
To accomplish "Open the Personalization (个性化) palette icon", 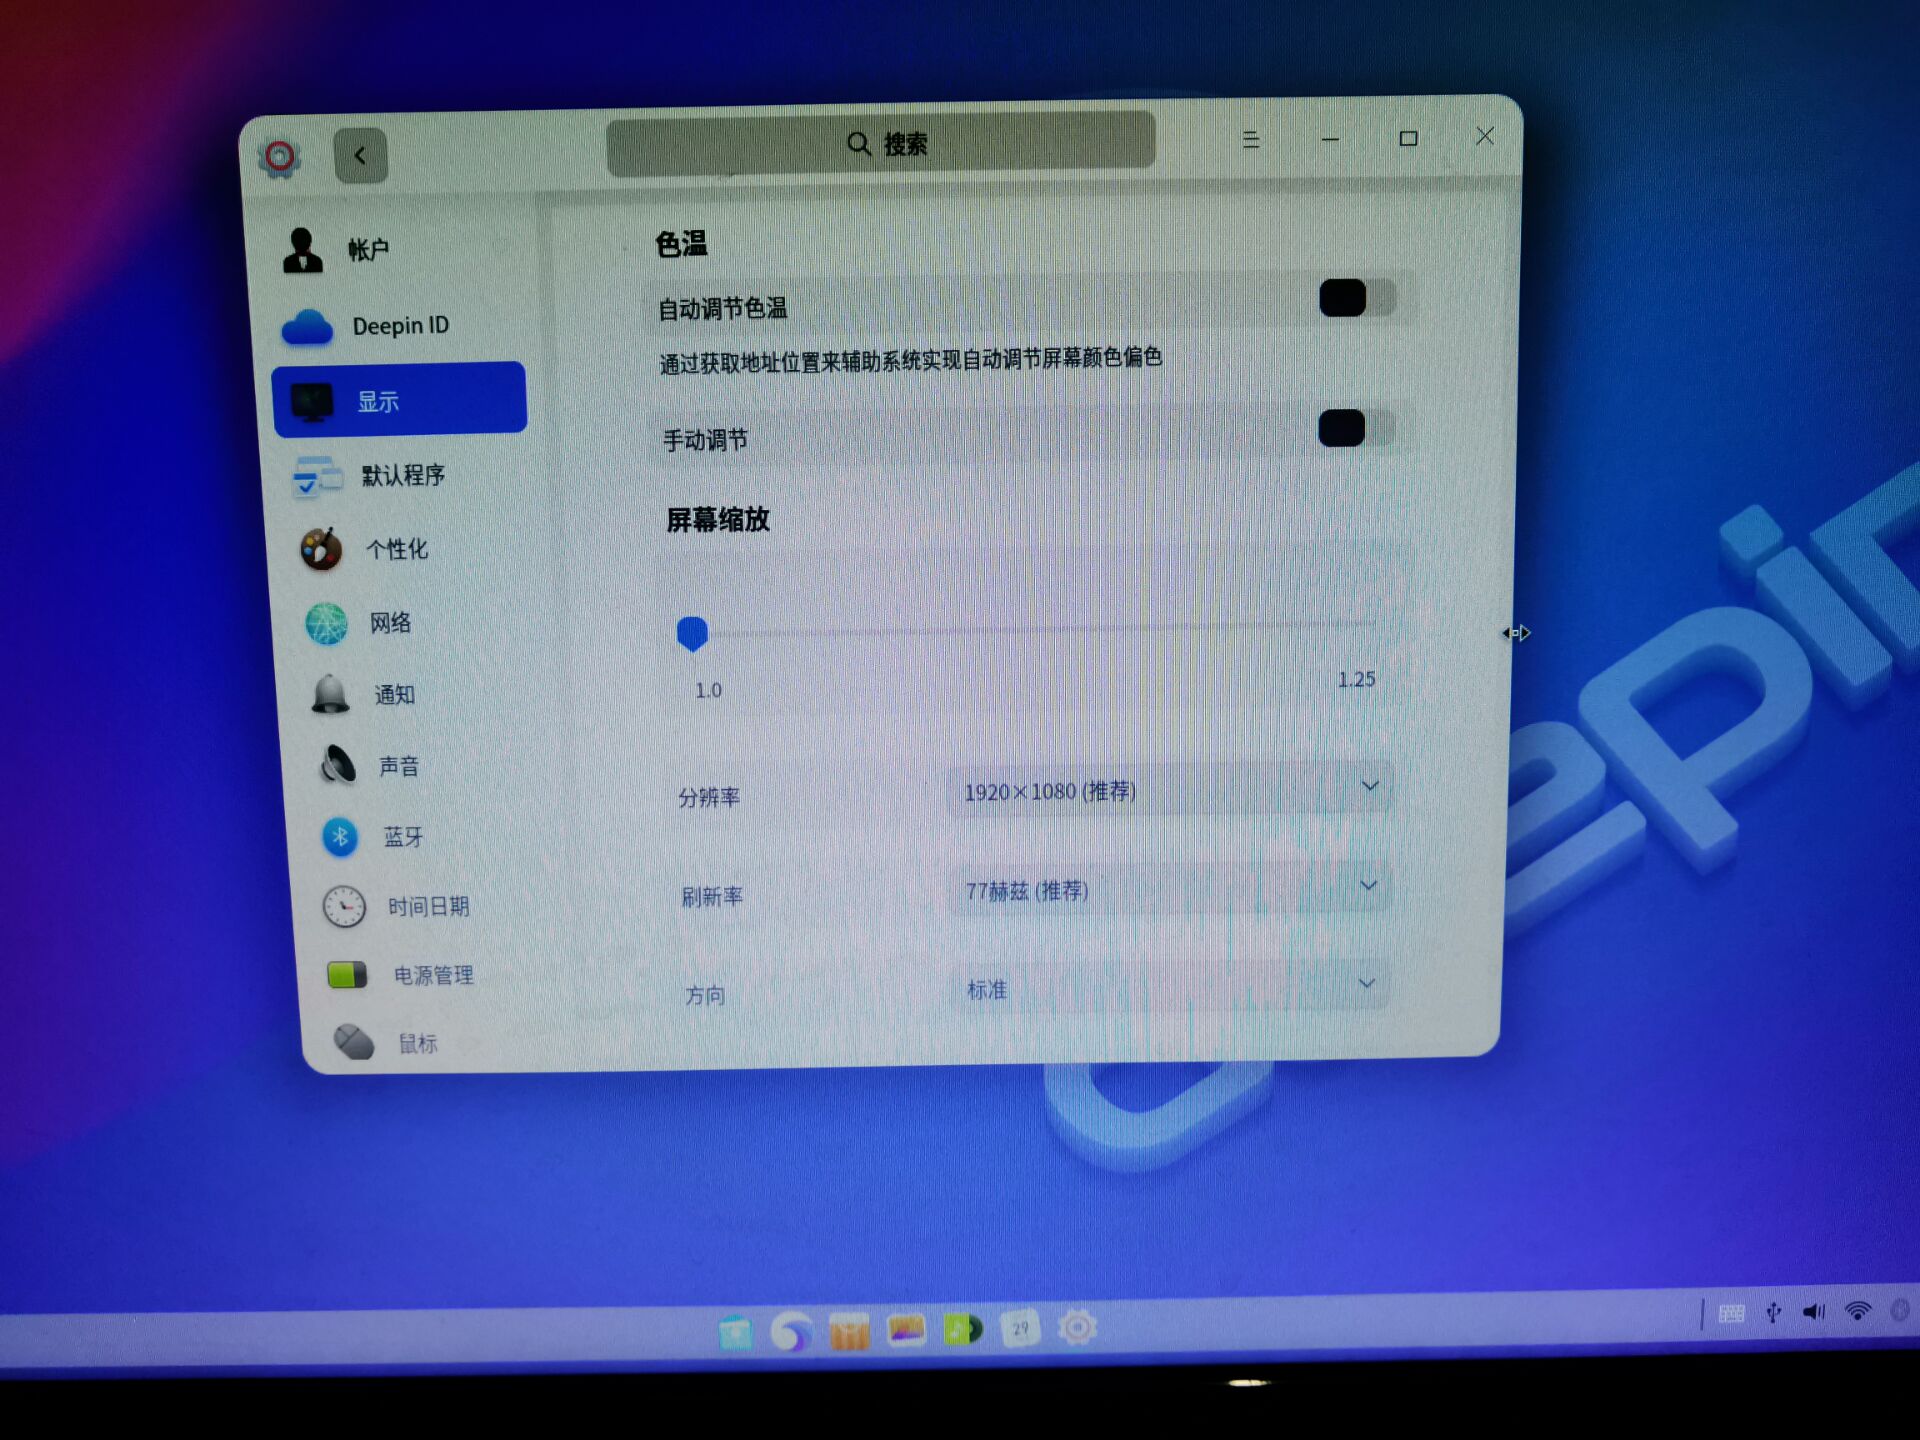I will tap(321, 550).
